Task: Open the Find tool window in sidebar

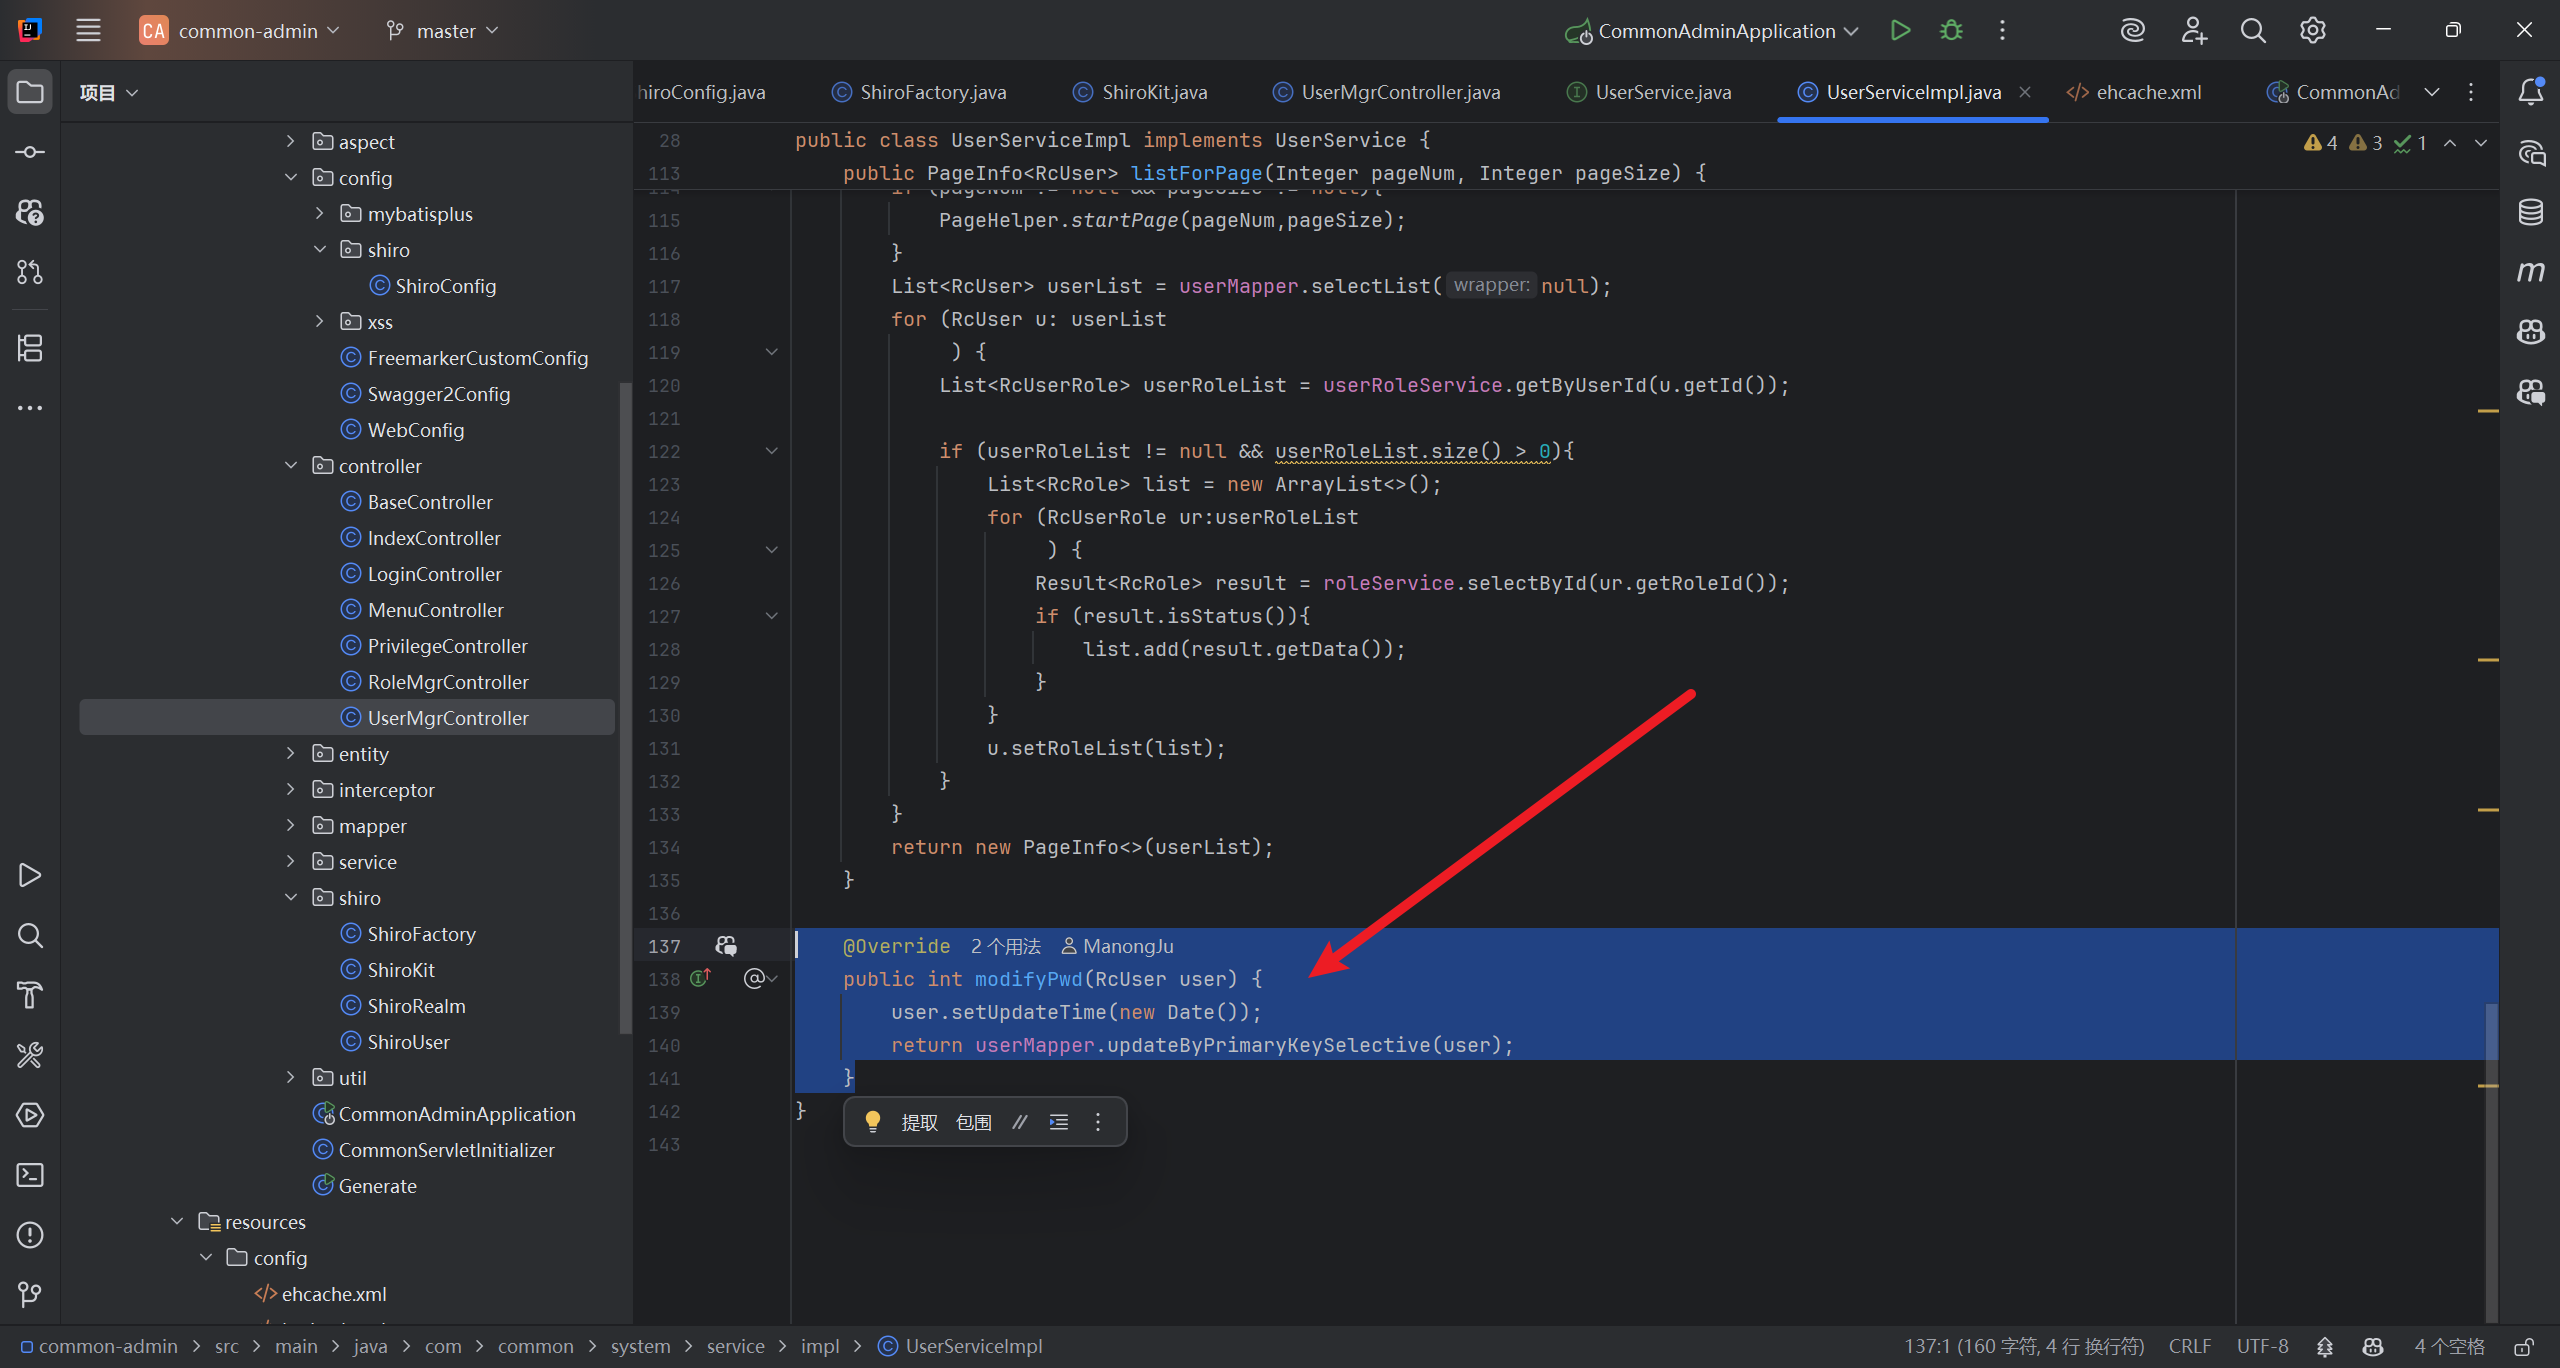Action: (30, 935)
